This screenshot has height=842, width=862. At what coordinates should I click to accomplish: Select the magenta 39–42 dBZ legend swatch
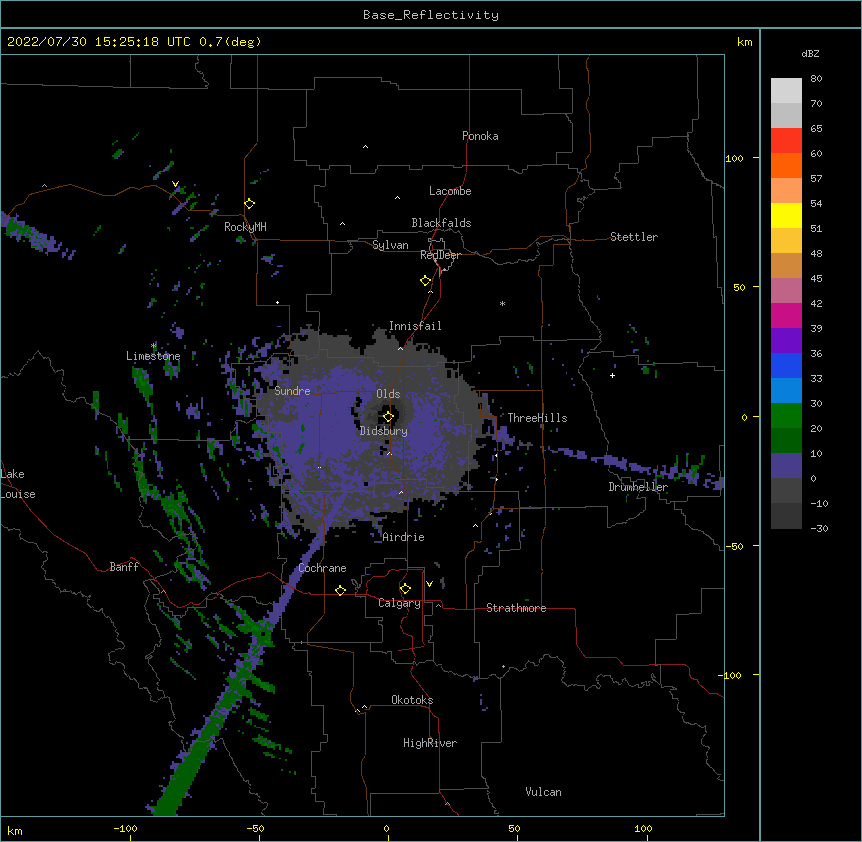pos(786,315)
